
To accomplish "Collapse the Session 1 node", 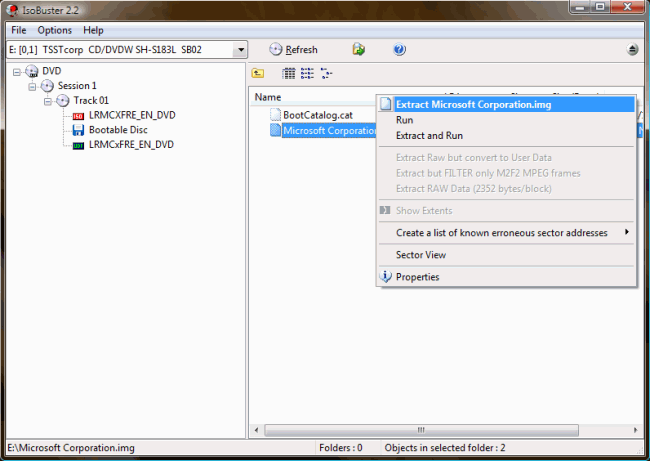I will [x=33, y=86].
